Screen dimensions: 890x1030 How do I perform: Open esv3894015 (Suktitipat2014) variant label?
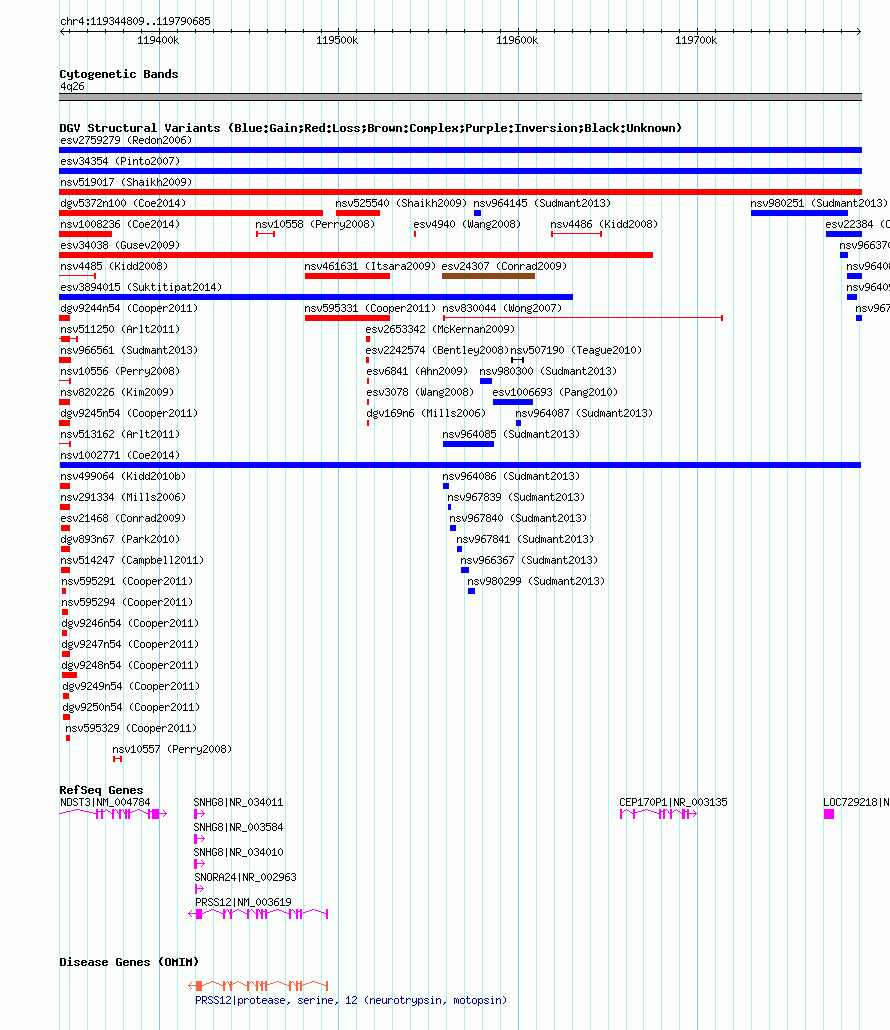point(141,287)
